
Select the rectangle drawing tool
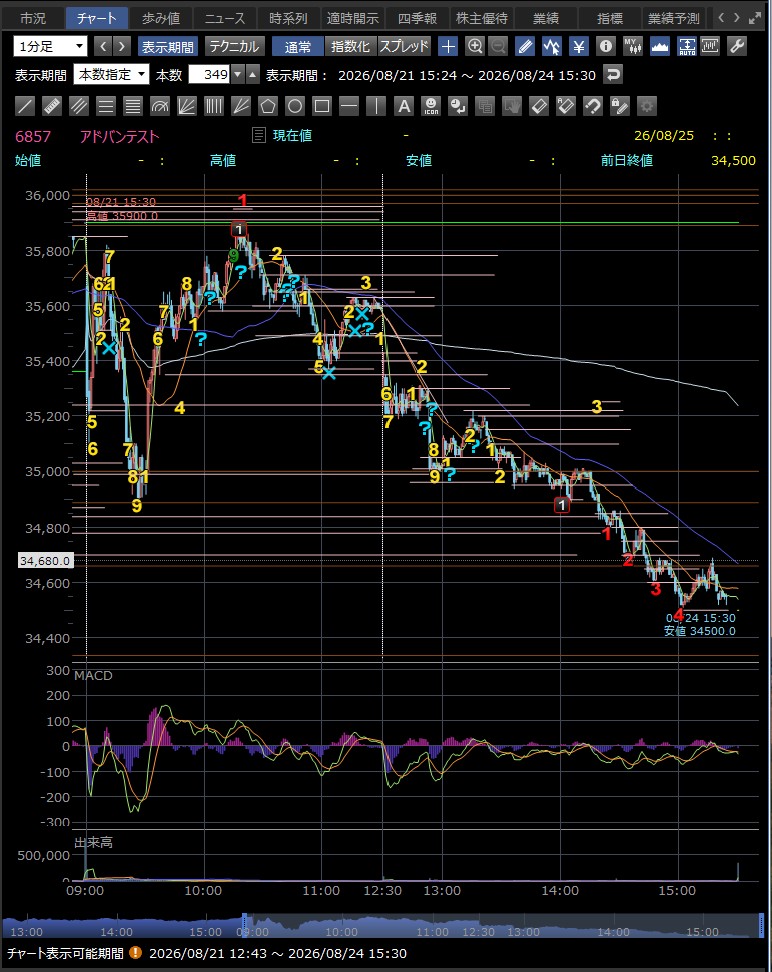(x=322, y=106)
